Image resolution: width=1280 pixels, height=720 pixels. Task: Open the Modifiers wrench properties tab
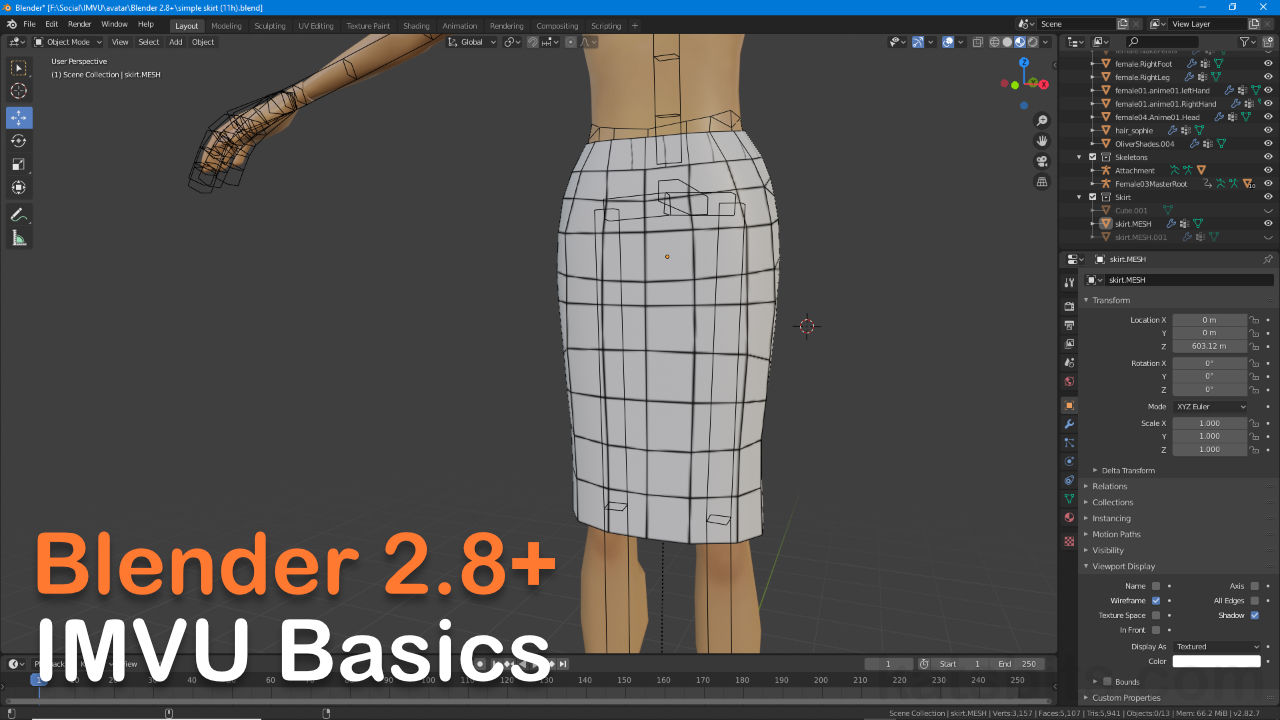pos(1069,424)
